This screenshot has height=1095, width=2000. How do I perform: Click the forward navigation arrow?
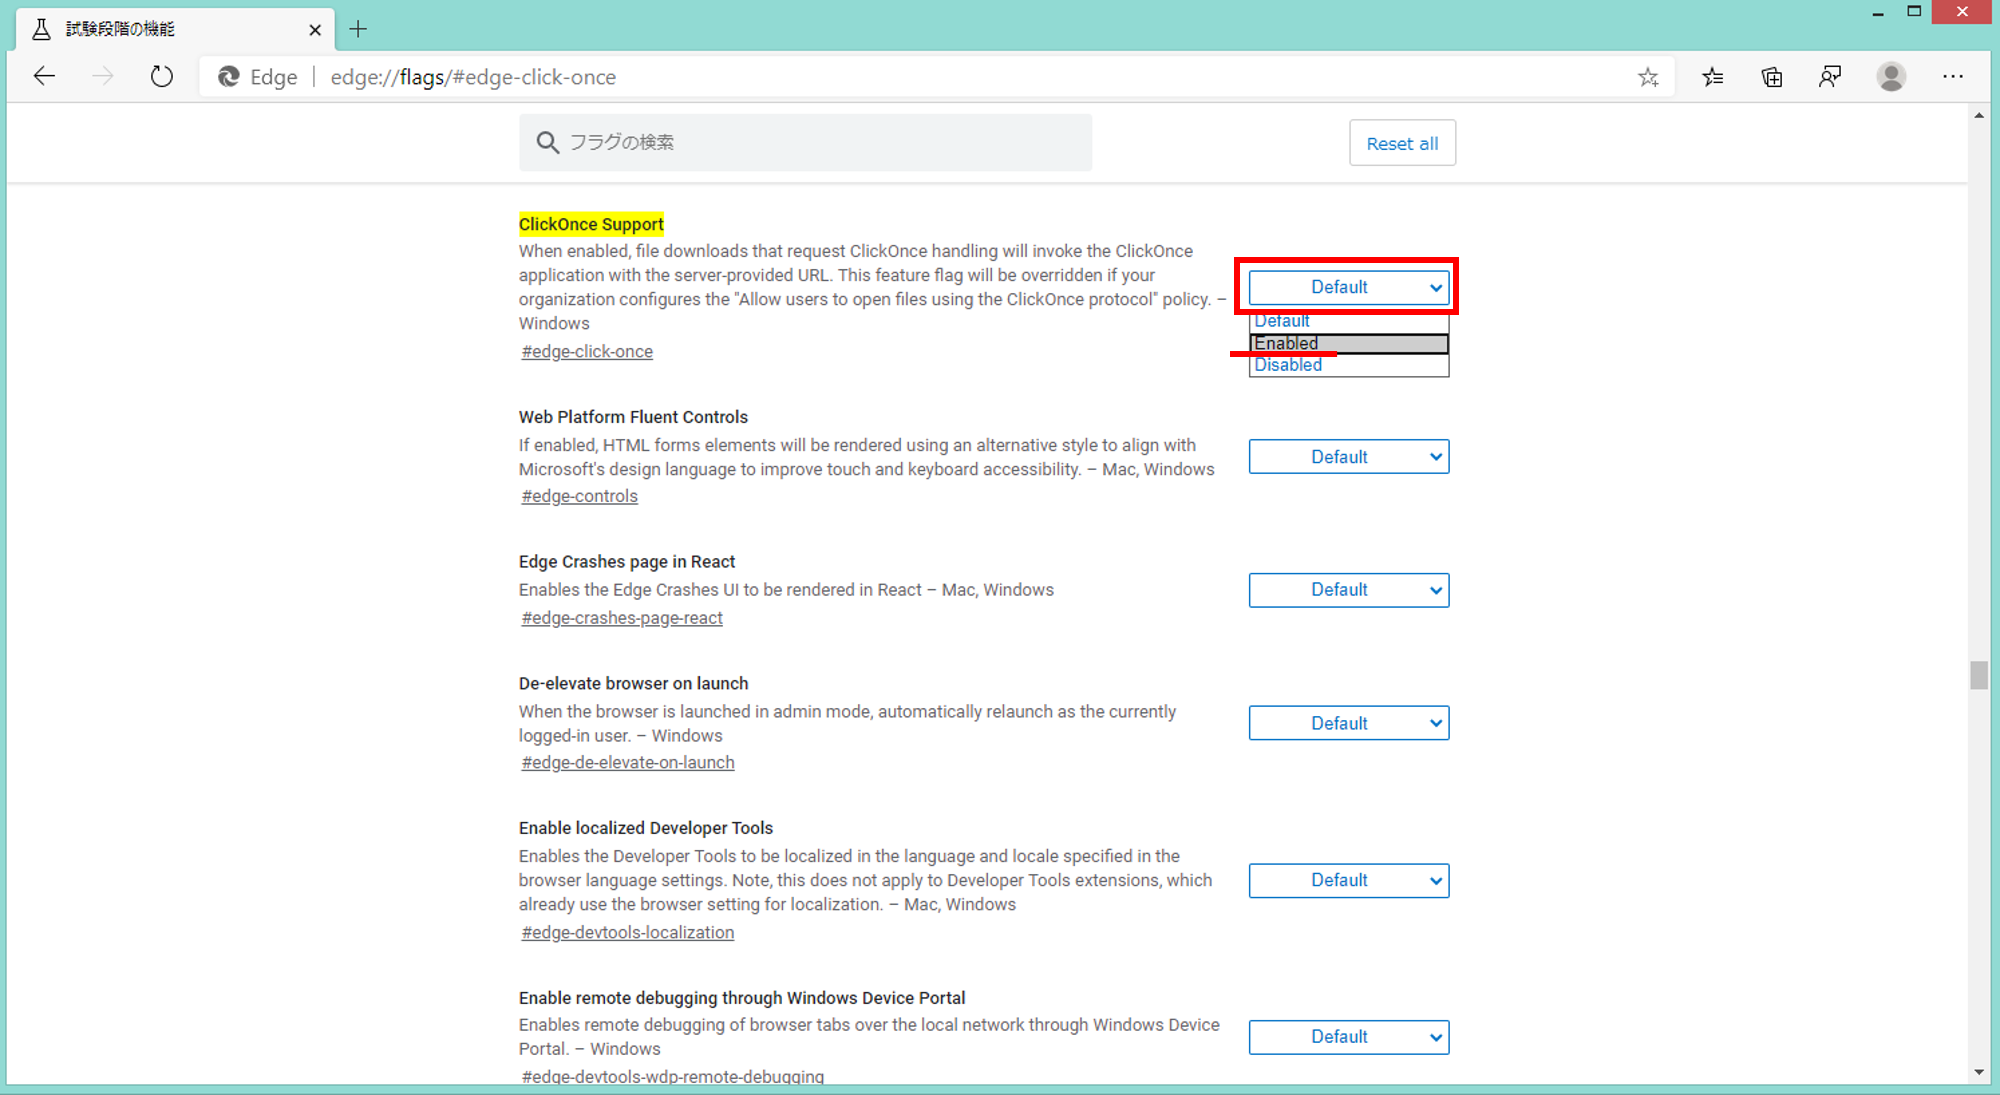(x=103, y=77)
